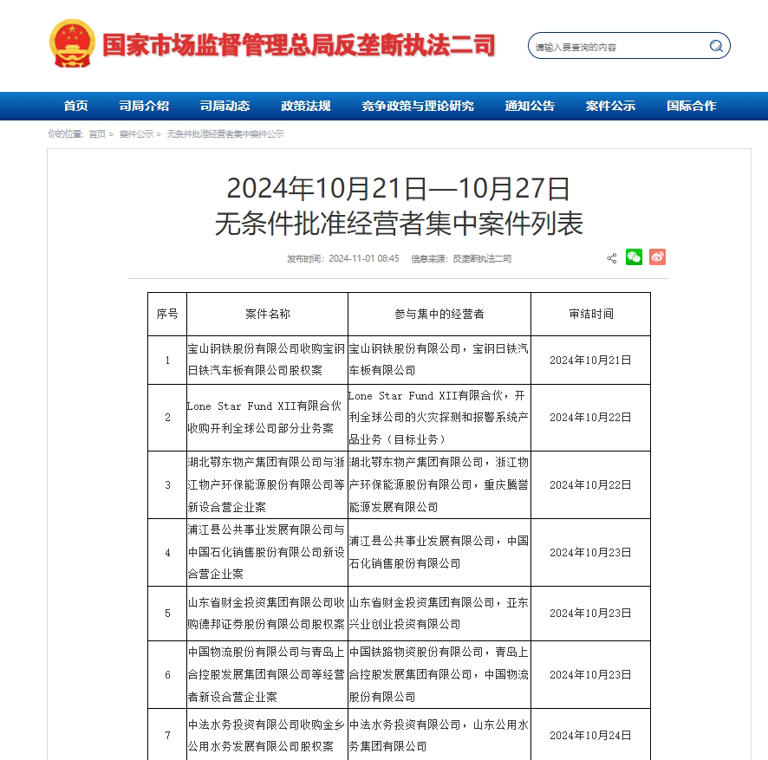
Task: Click the article title 2024年10月21日—10月27日
Action: (398, 189)
